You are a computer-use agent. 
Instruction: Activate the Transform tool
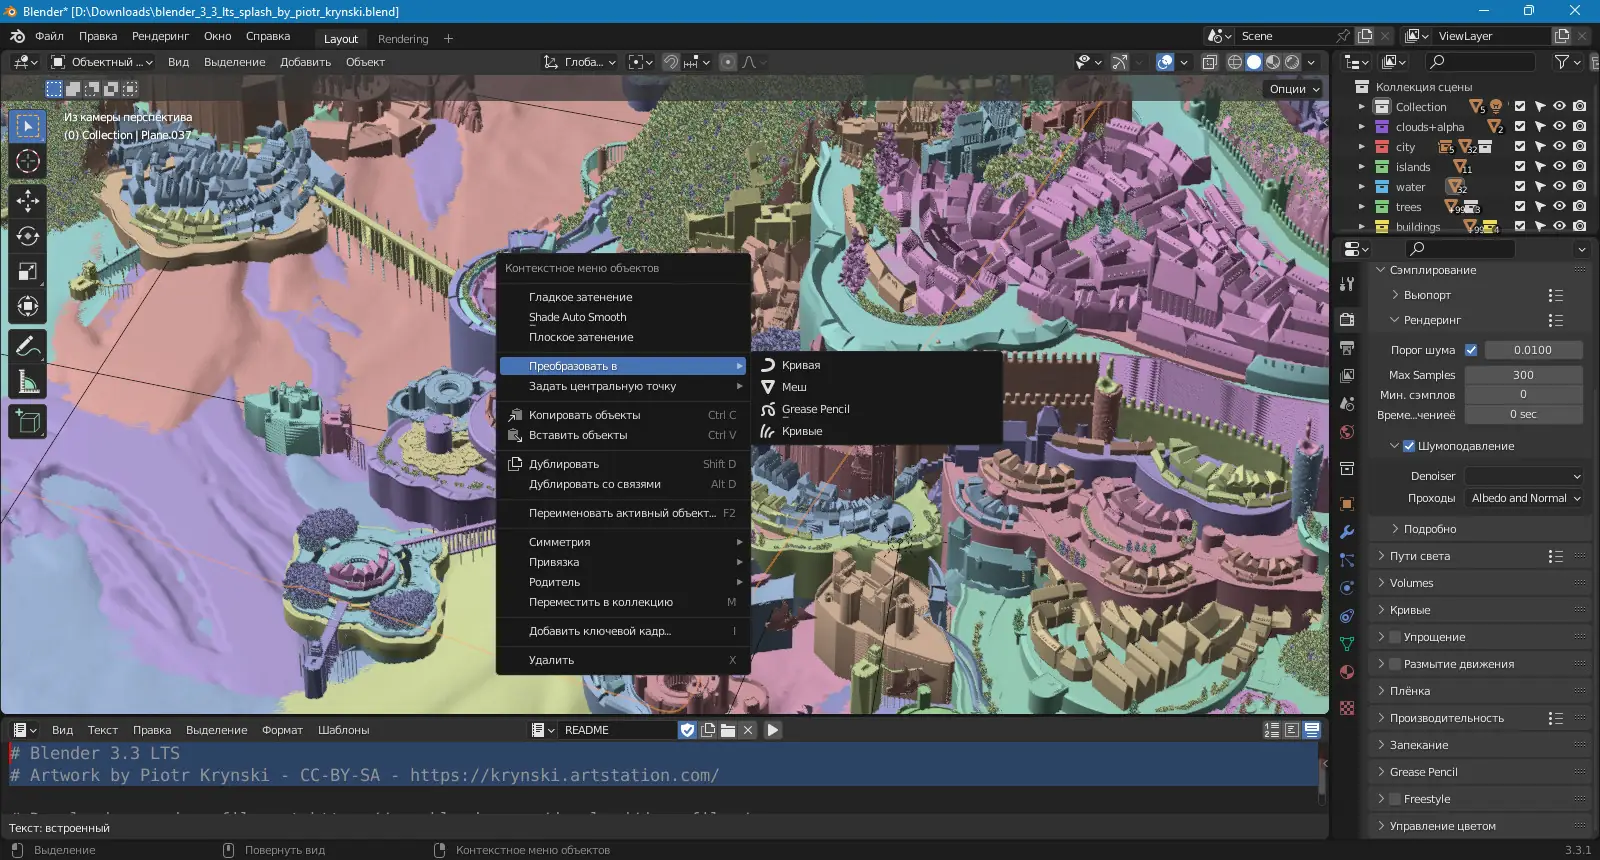click(x=28, y=306)
